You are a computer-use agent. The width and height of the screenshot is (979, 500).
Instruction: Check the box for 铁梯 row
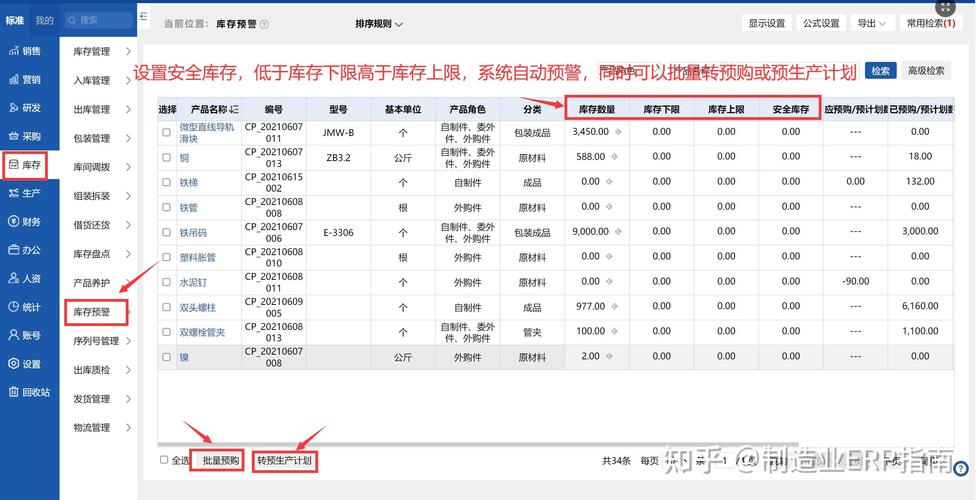point(166,182)
